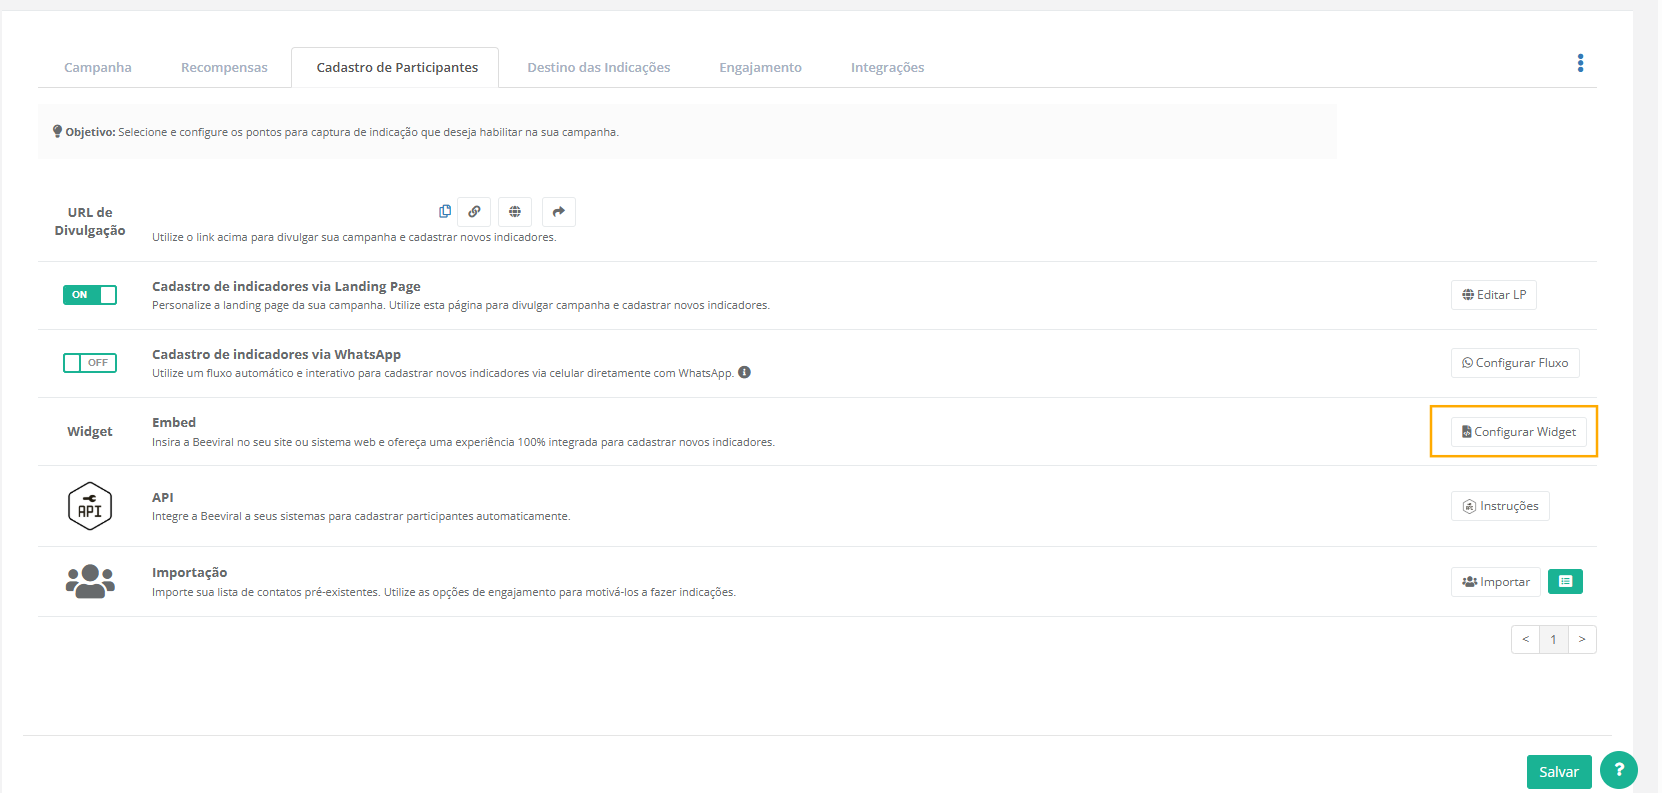This screenshot has width=1662, height=793.
Task: Click Cadastro de indicadores via Landing Page heading
Action: (x=286, y=286)
